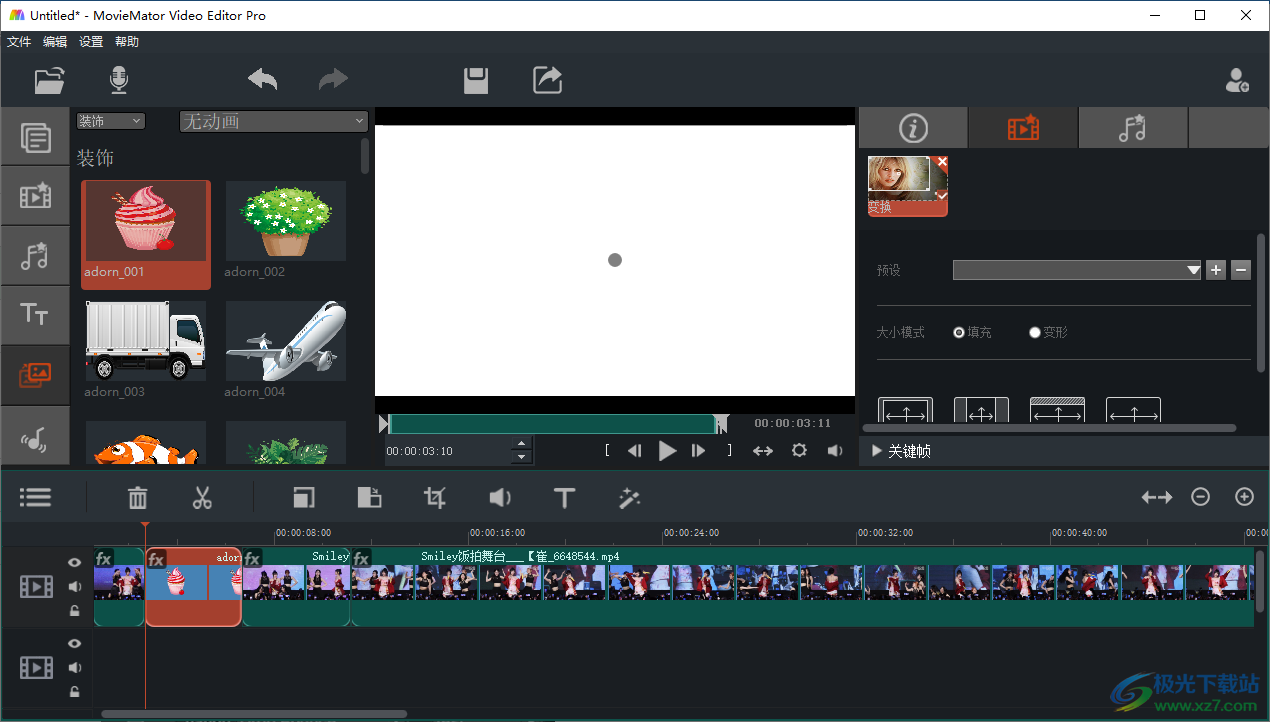Delete the selected clip with the trash icon
This screenshot has width=1270, height=722.
(138, 497)
